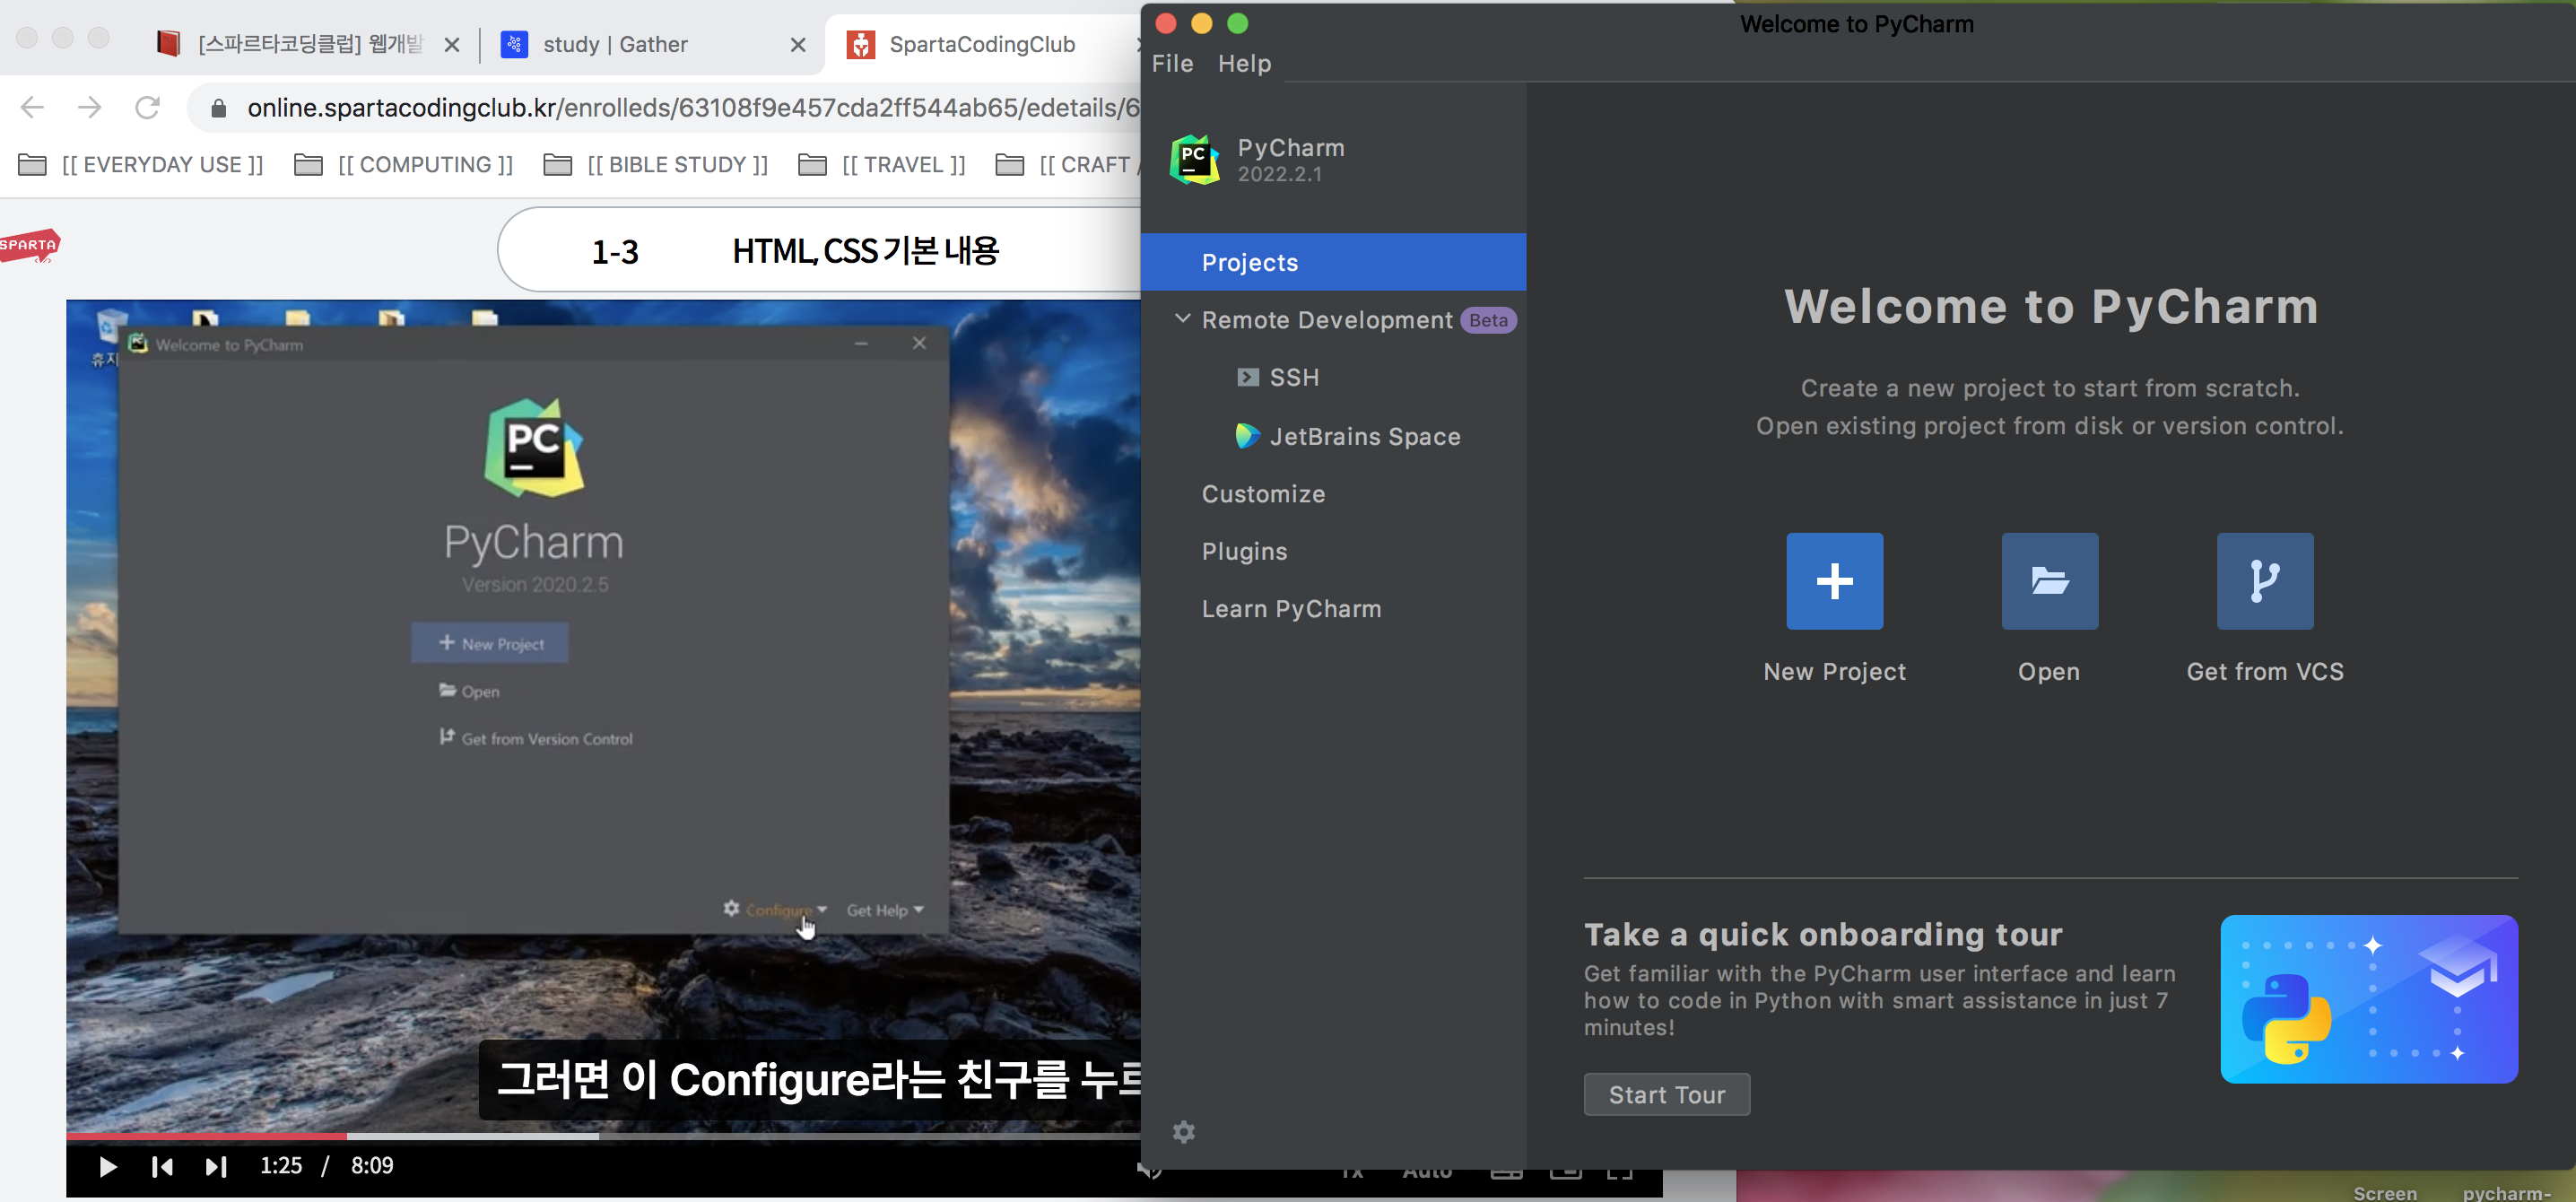
Task: Skip to previous video with the previous button
Action: (x=162, y=1166)
